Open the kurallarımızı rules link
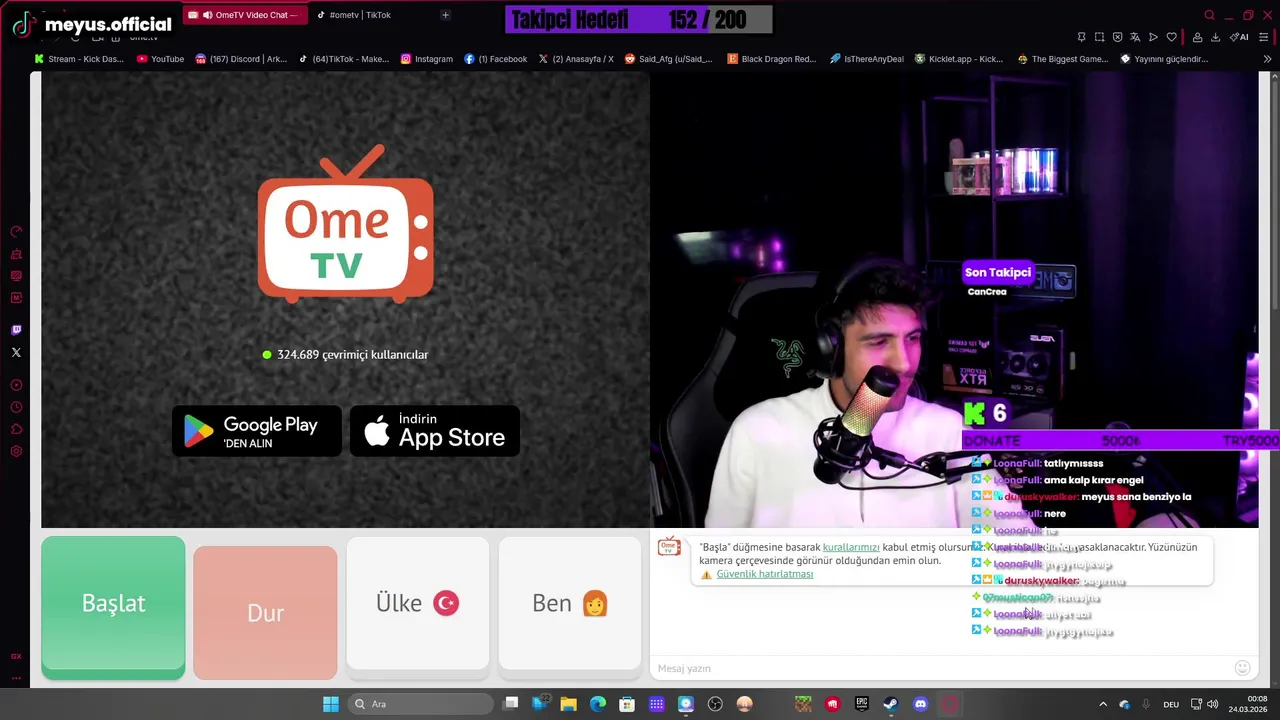Viewport: 1280px width, 720px height. pos(851,547)
